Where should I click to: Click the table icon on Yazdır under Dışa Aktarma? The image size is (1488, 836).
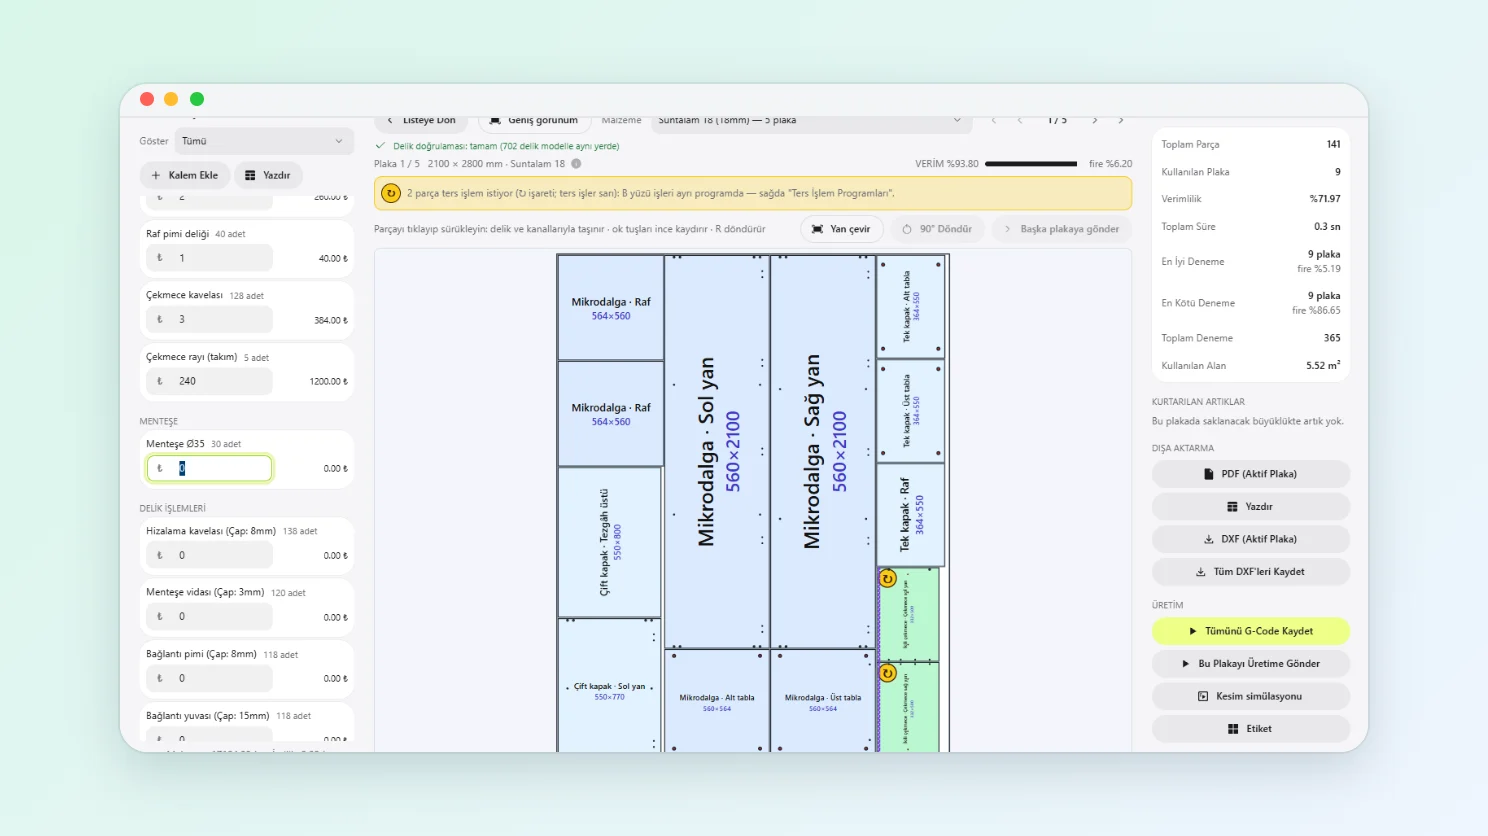point(1233,507)
